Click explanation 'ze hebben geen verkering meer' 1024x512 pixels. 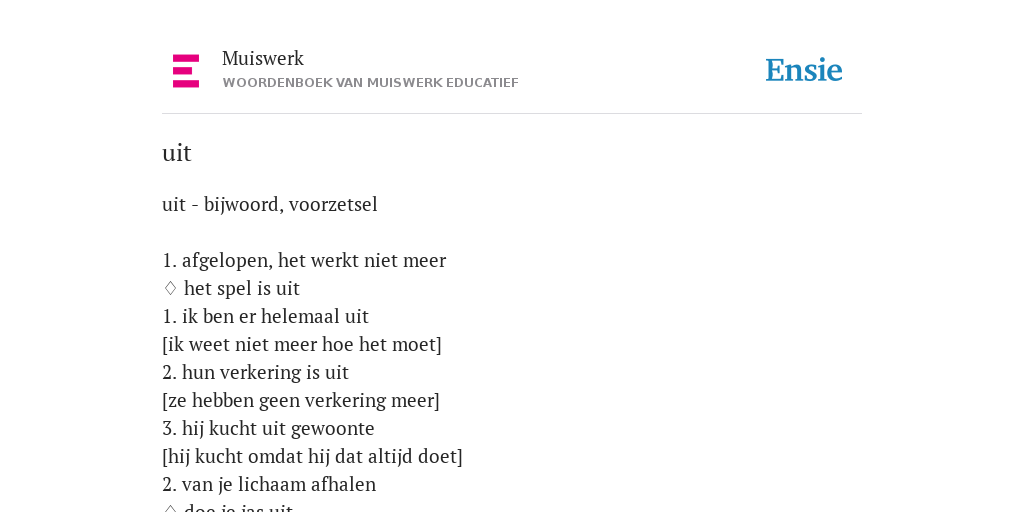coord(301,401)
